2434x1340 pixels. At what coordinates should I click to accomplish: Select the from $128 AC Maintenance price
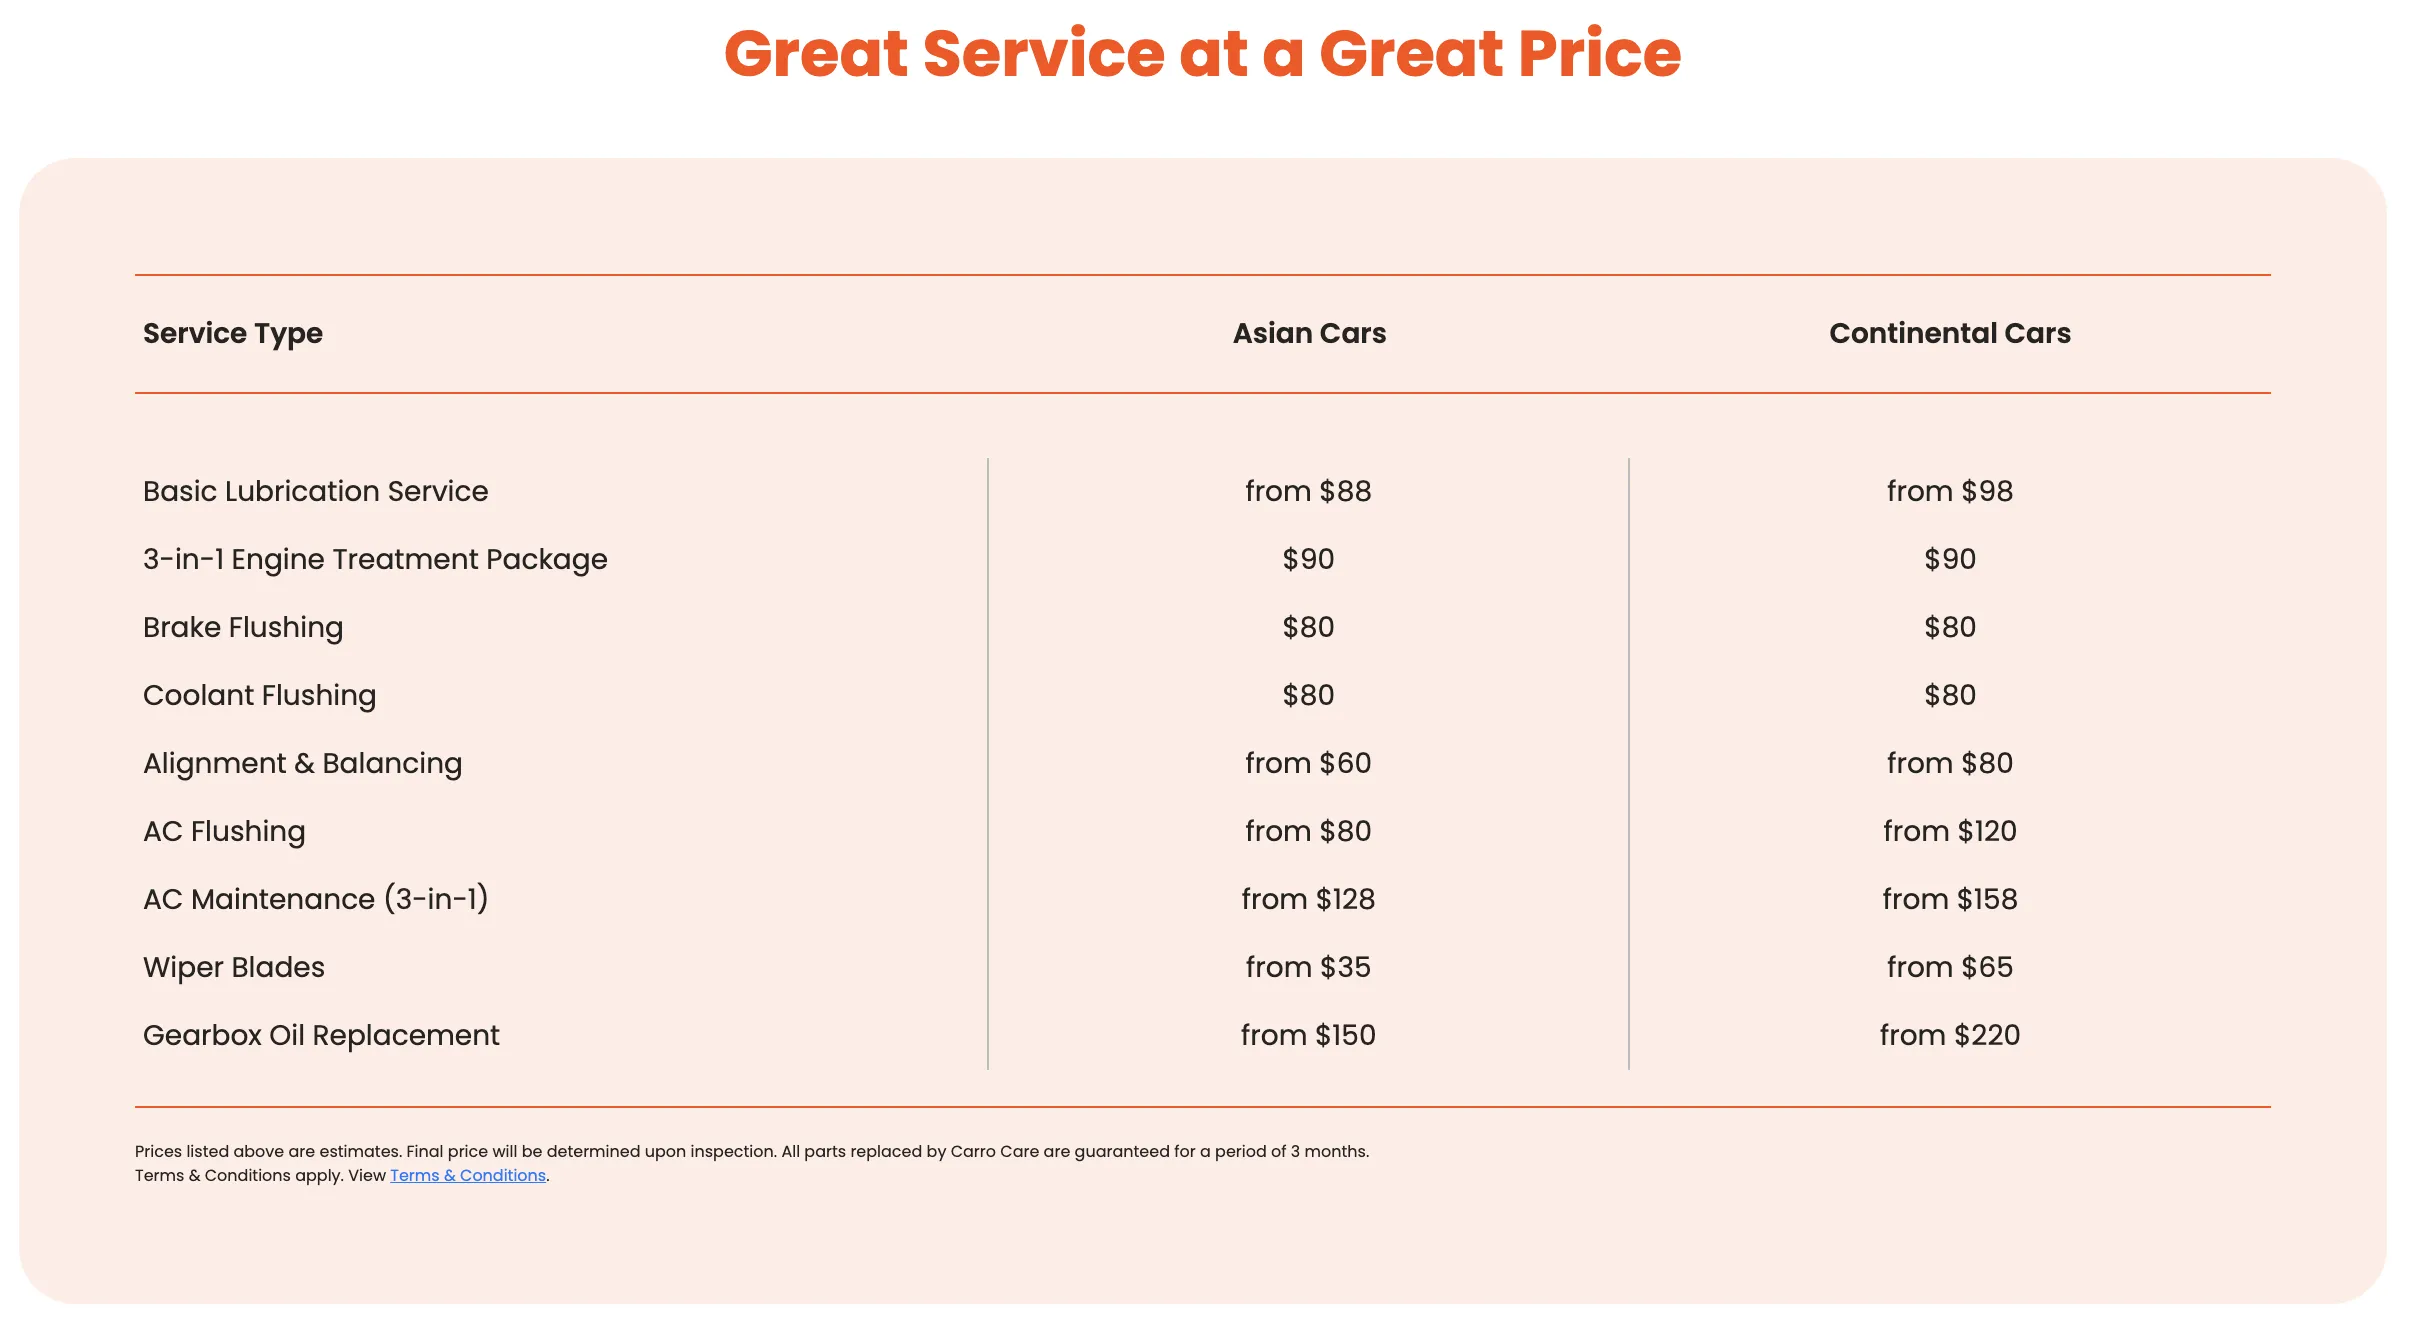click(x=1308, y=899)
